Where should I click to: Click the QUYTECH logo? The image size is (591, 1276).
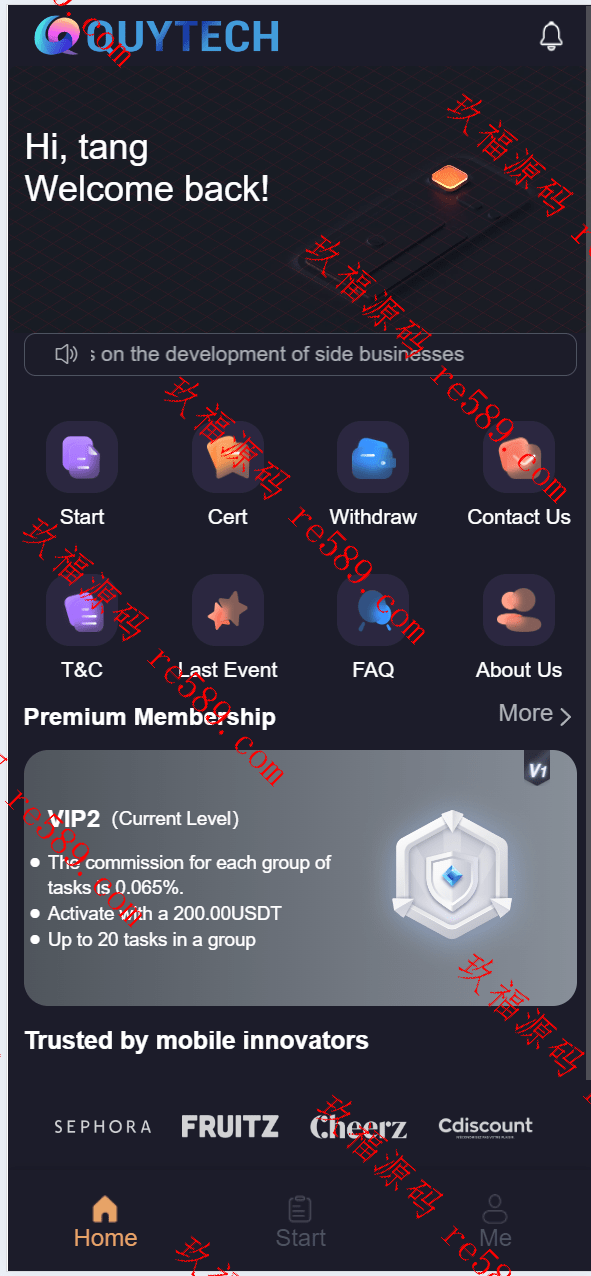tap(157, 36)
